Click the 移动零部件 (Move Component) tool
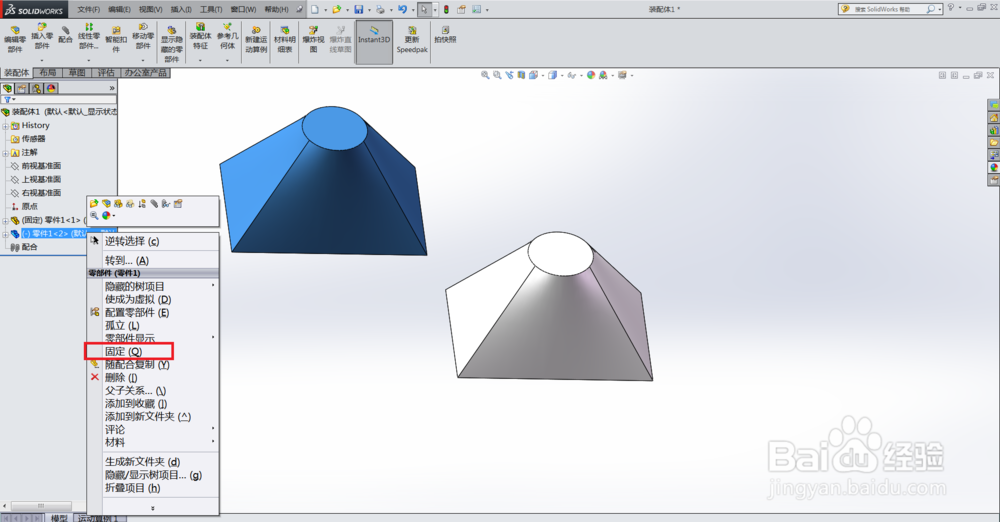The width and height of the screenshot is (1000, 522). 143,37
